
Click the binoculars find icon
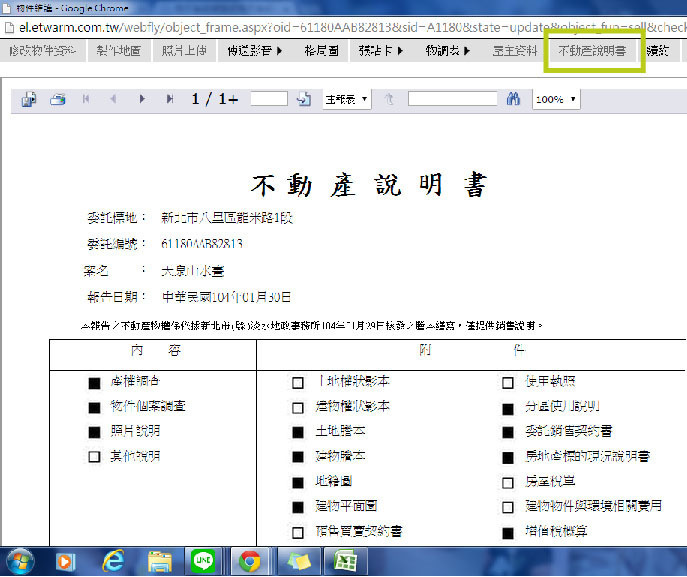point(513,99)
